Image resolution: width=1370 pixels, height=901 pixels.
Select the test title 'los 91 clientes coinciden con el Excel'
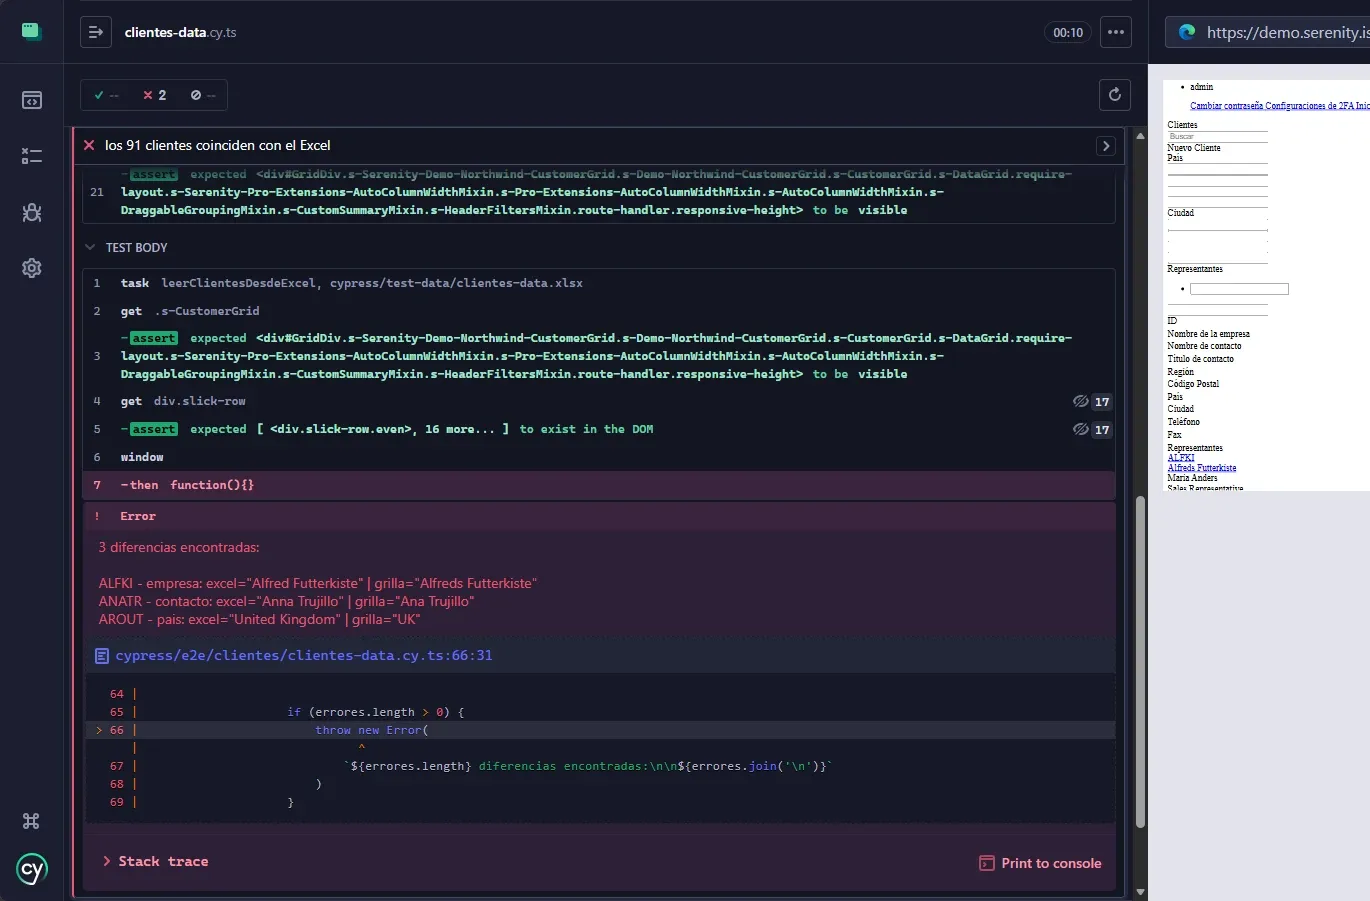coord(217,145)
